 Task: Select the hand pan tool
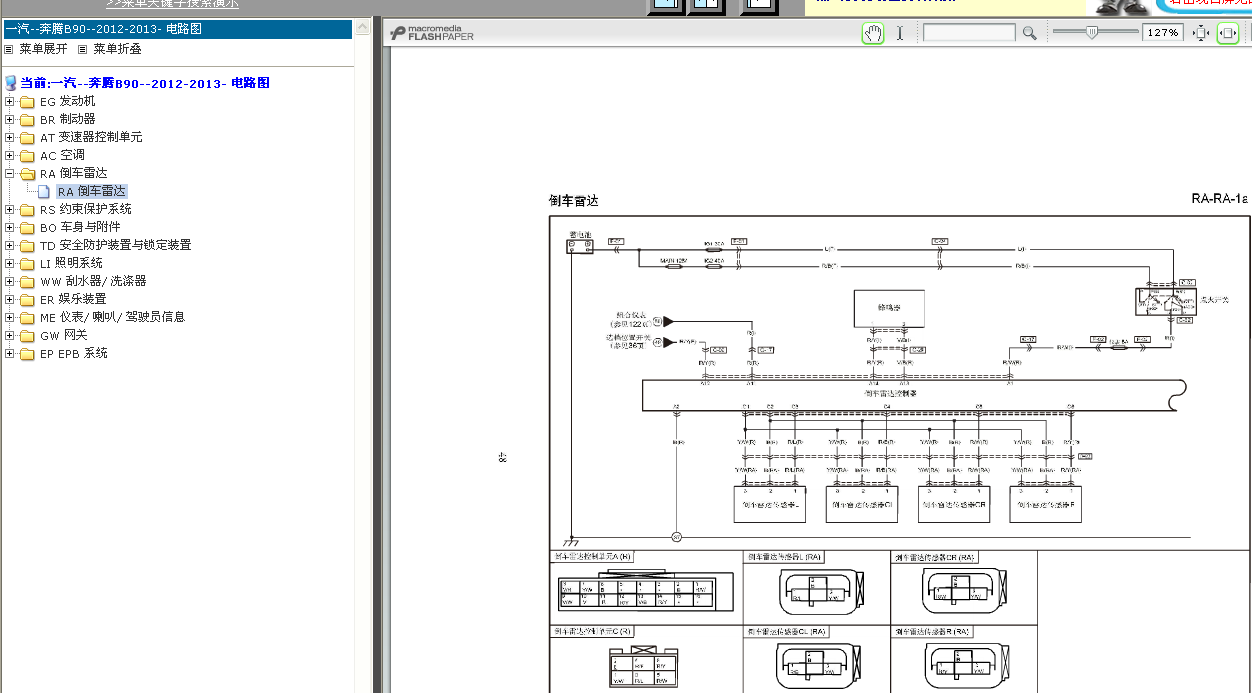pos(873,33)
